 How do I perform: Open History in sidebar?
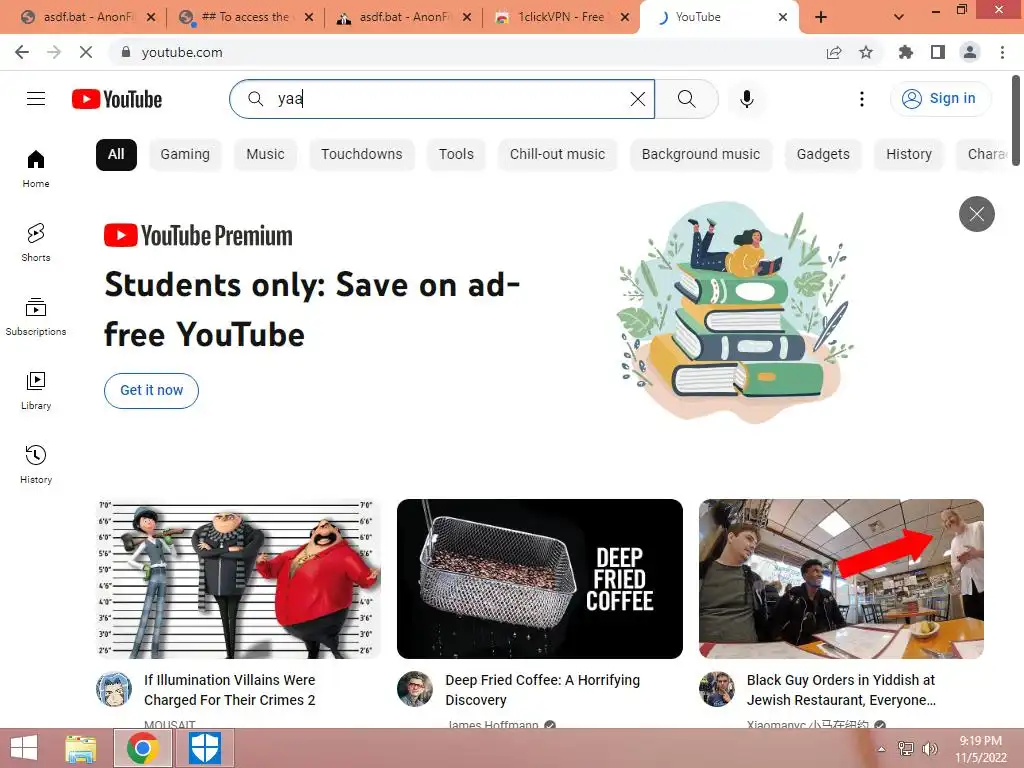pyautogui.click(x=36, y=464)
